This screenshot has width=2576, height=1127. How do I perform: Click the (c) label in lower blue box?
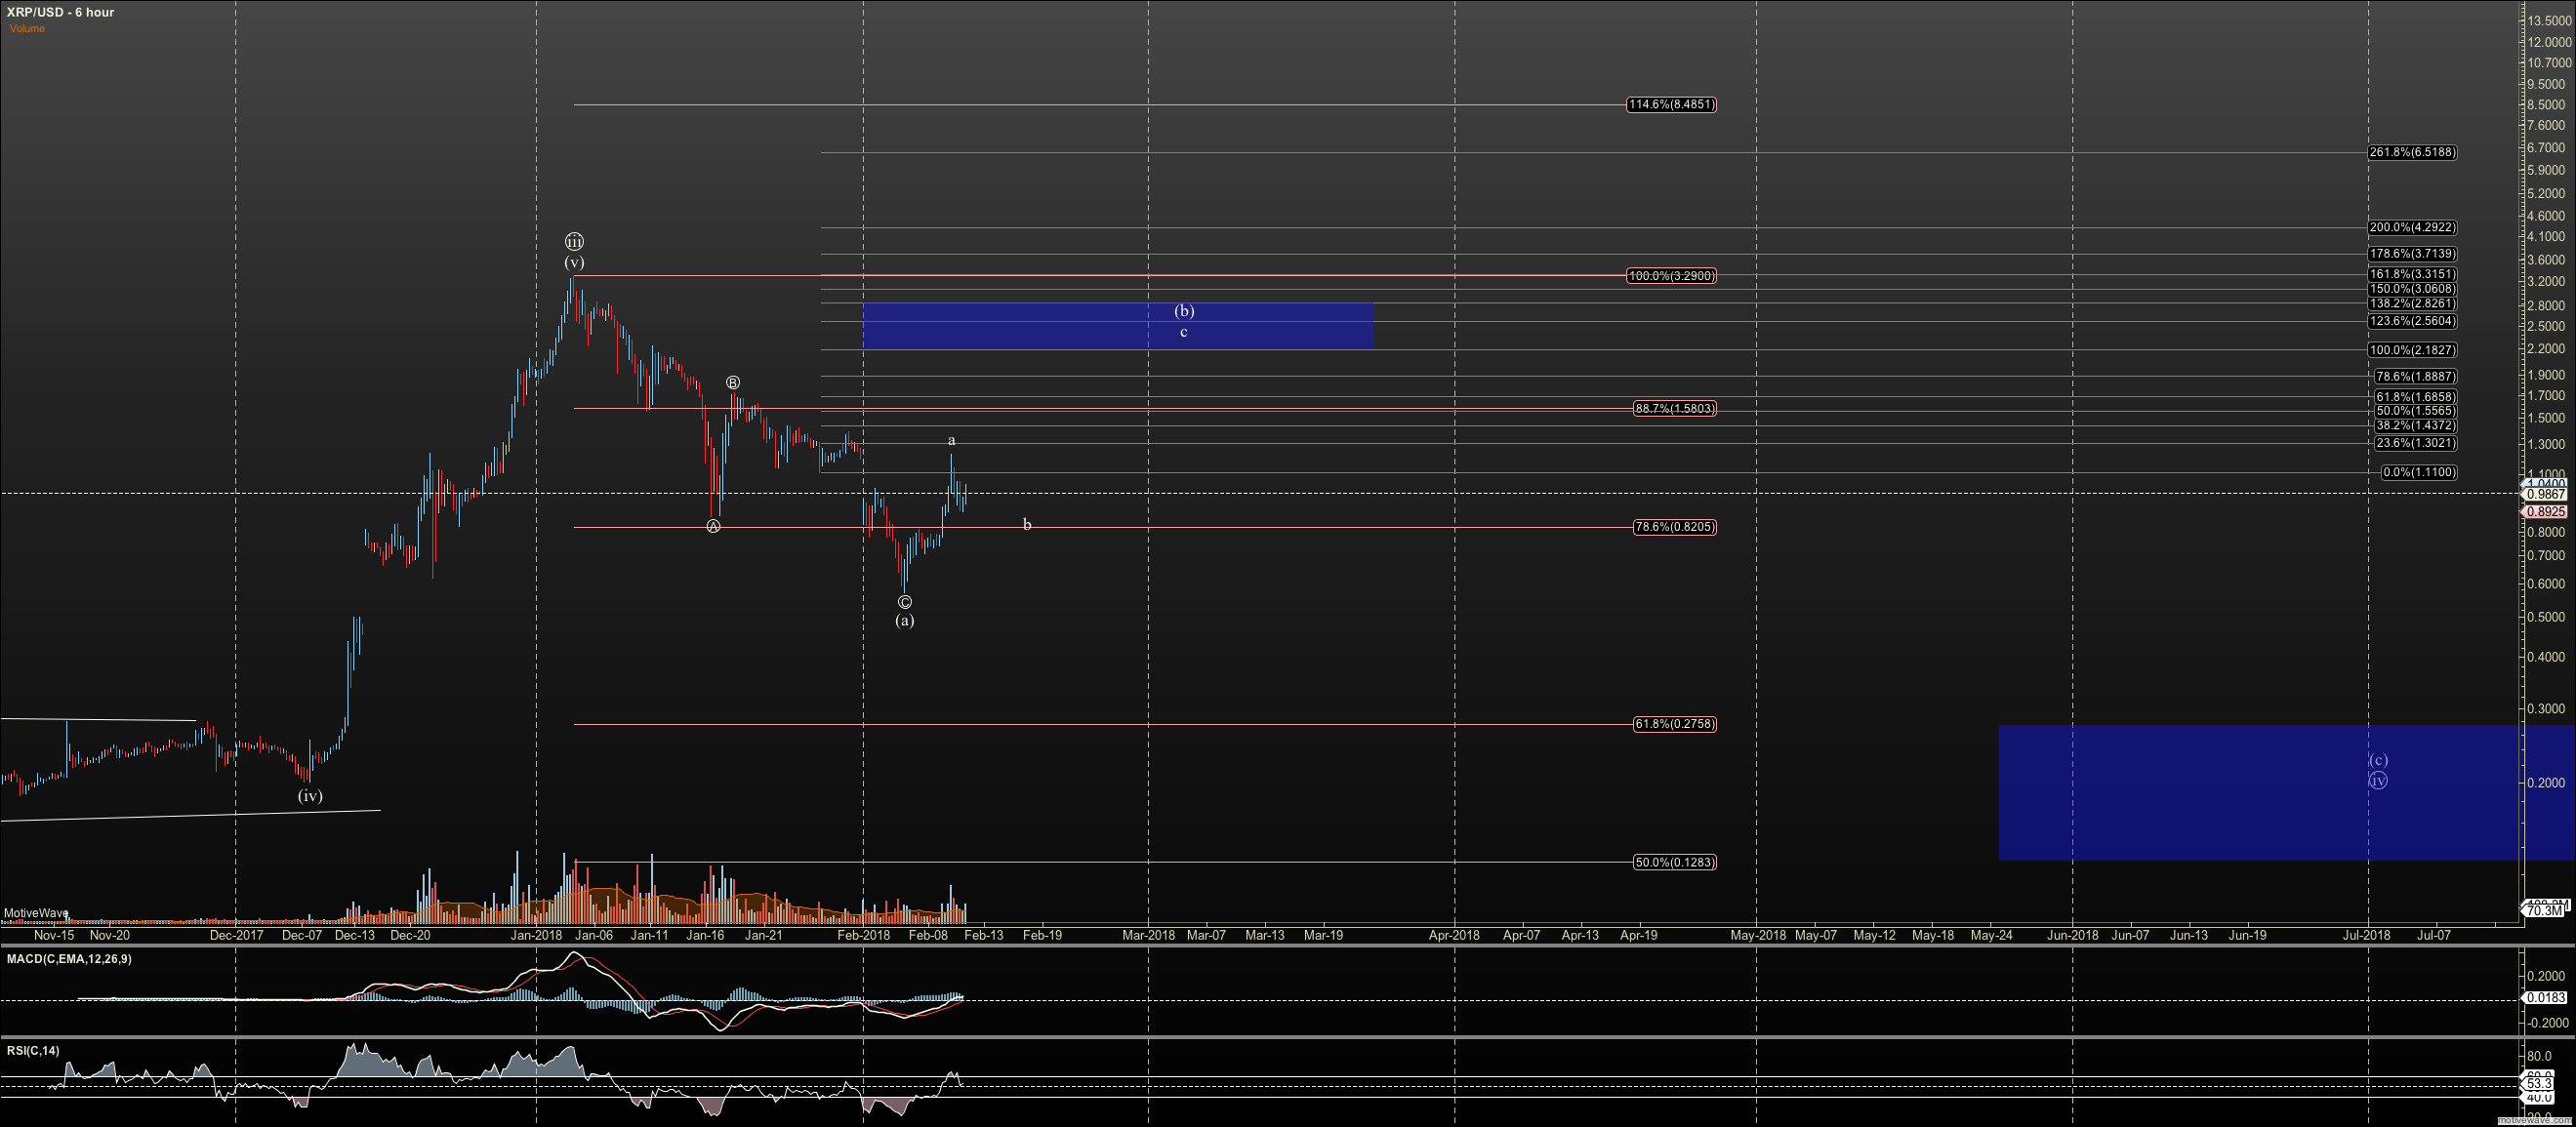pos(2378,760)
